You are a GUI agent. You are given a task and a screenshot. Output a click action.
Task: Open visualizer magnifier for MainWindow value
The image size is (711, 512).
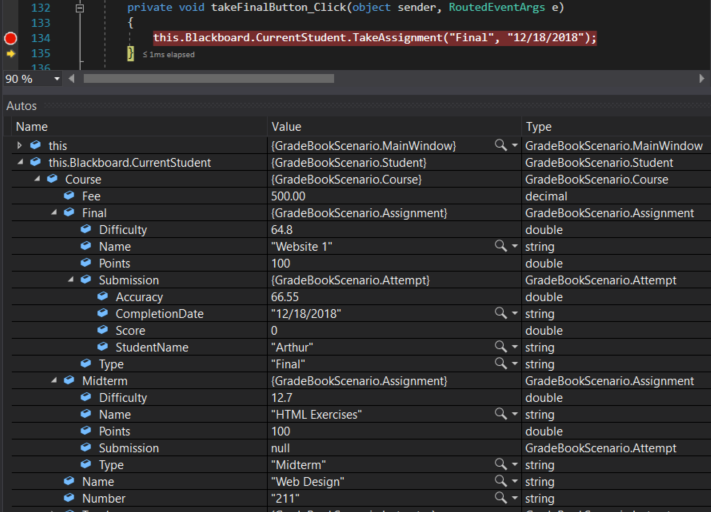pos(501,145)
